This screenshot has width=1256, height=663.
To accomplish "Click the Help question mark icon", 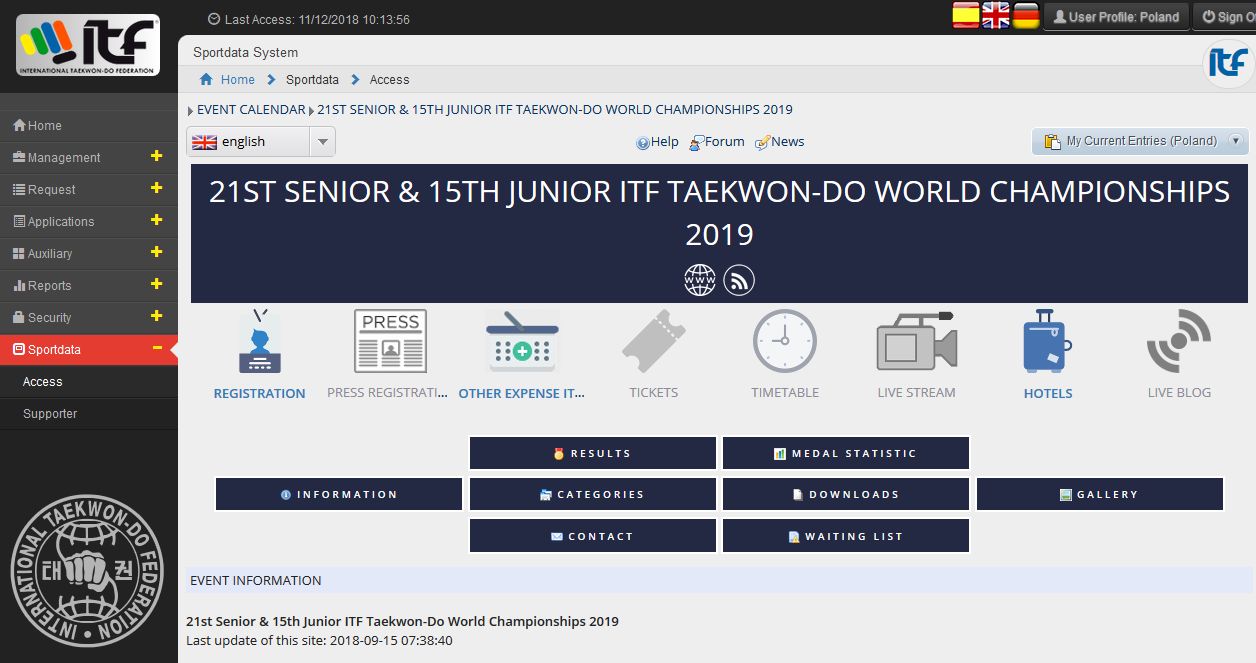I will pos(643,143).
